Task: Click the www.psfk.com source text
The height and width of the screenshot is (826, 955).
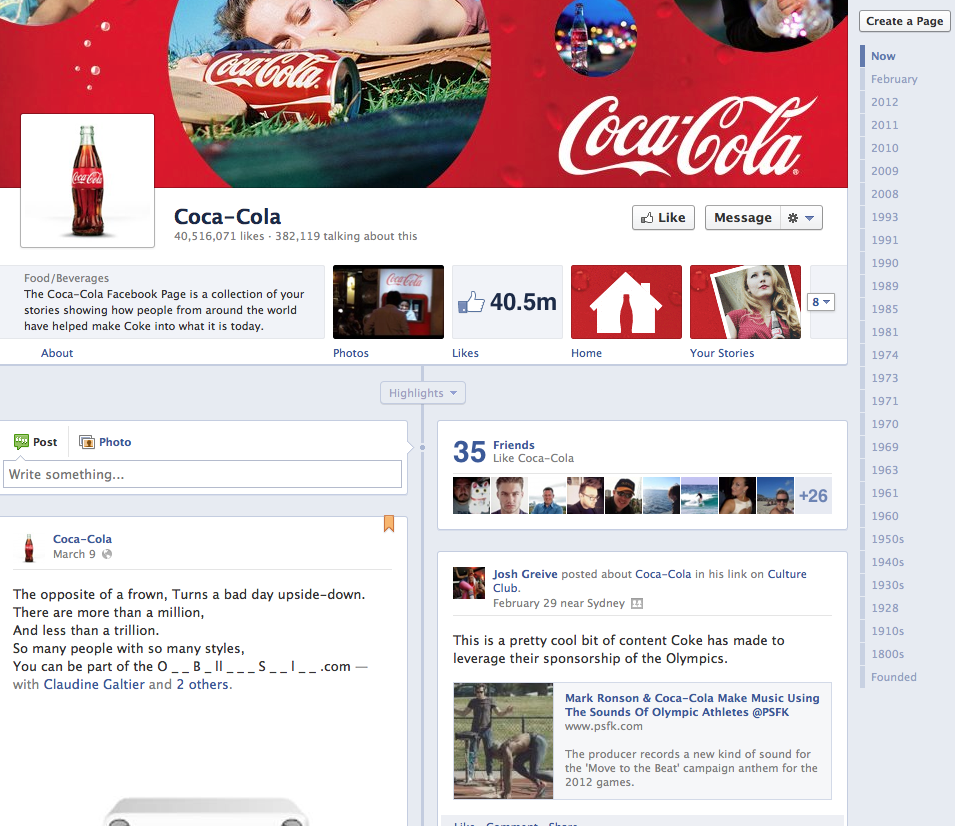Action: [603, 726]
